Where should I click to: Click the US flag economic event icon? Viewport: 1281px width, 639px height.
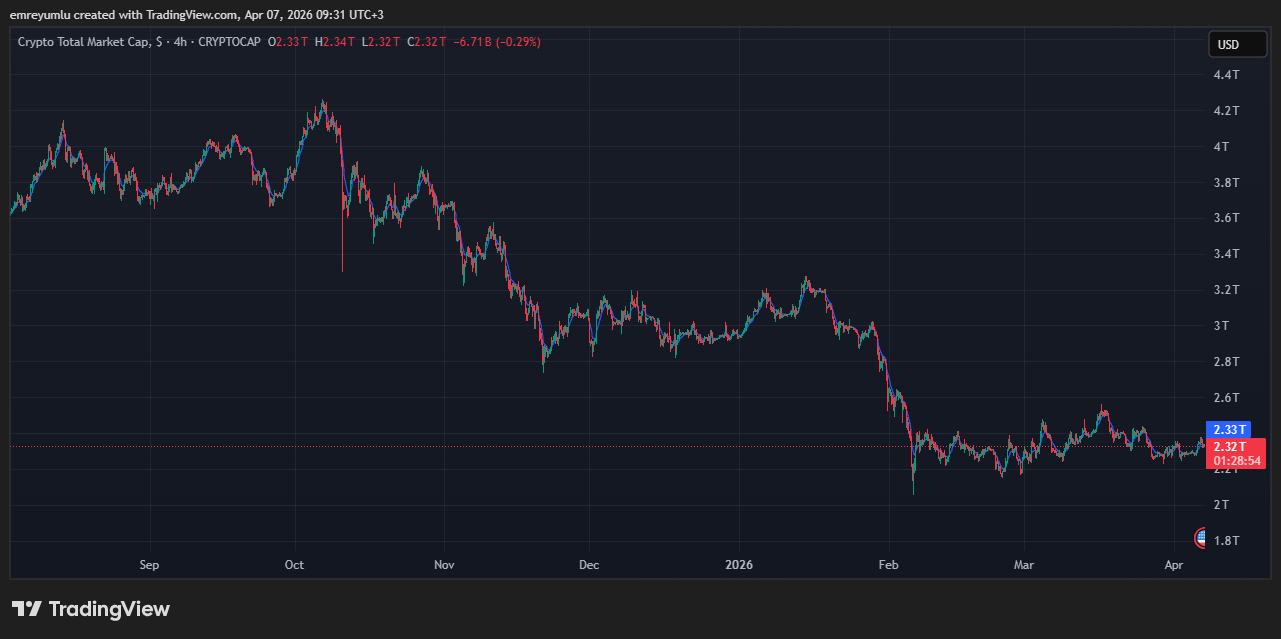(x=1201, y=538)
